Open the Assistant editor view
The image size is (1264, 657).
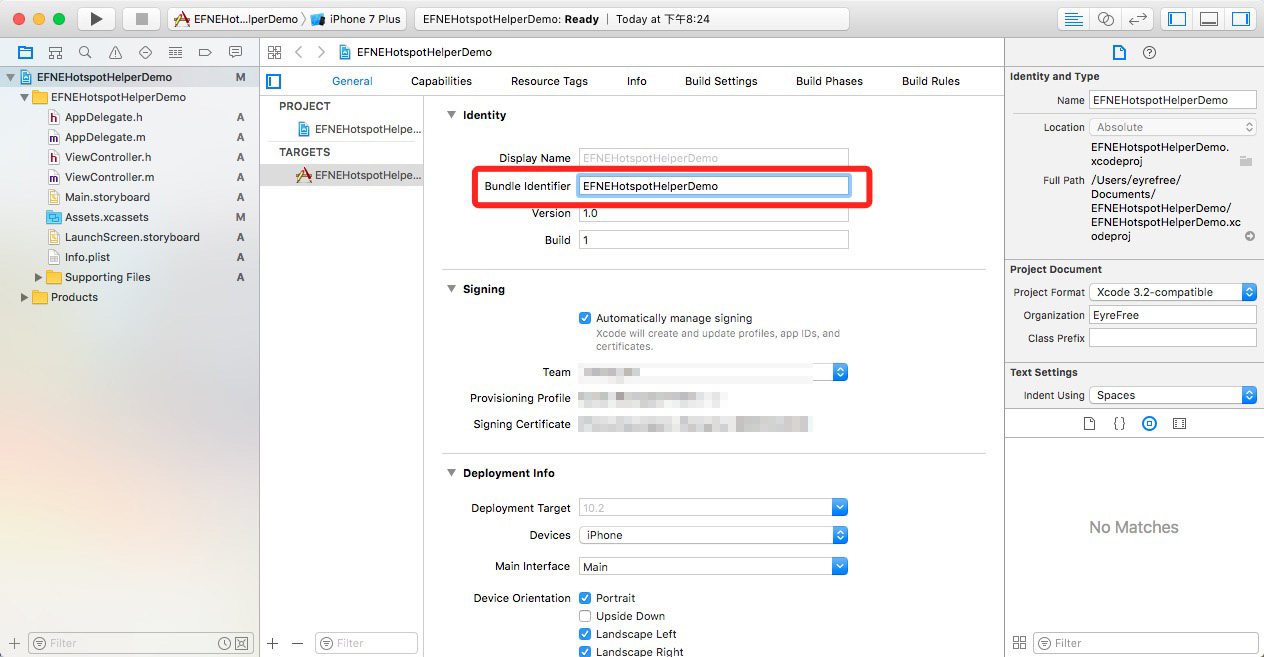tap(1105, 19)
